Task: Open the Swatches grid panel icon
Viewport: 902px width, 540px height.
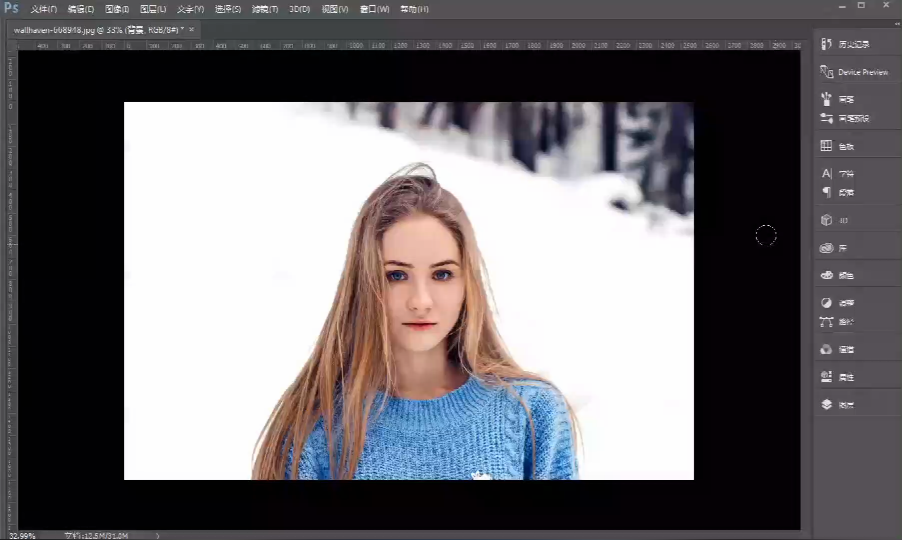Action: coord(826,145)
